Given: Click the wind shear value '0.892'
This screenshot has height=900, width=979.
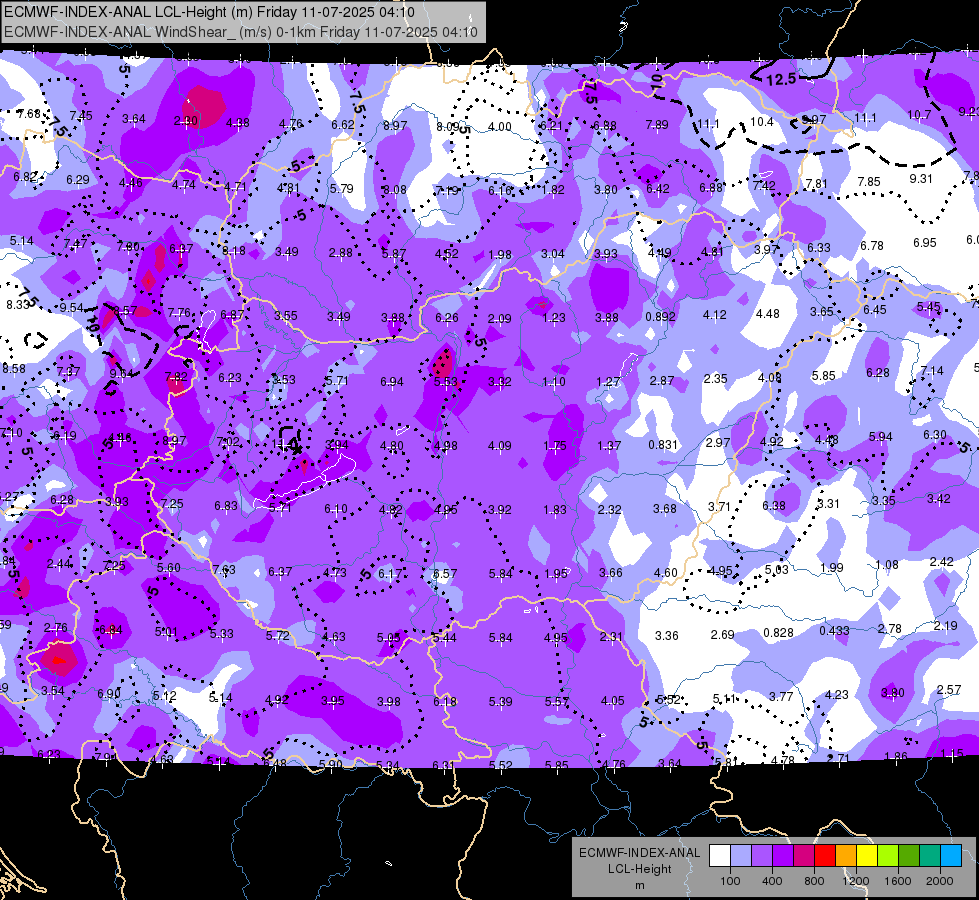Looking at the screenshot, I should pos(661,317).
